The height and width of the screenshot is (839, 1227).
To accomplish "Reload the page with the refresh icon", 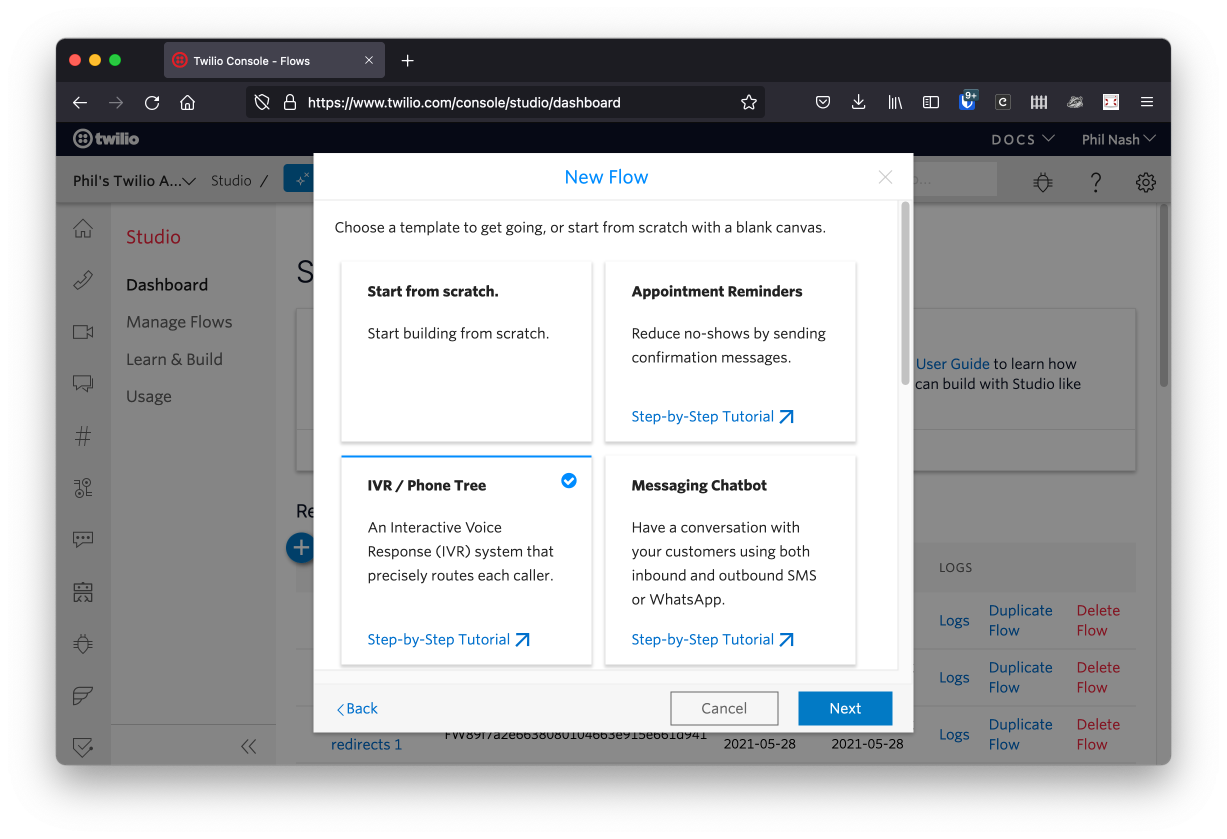I will click(x=152, y=102).
